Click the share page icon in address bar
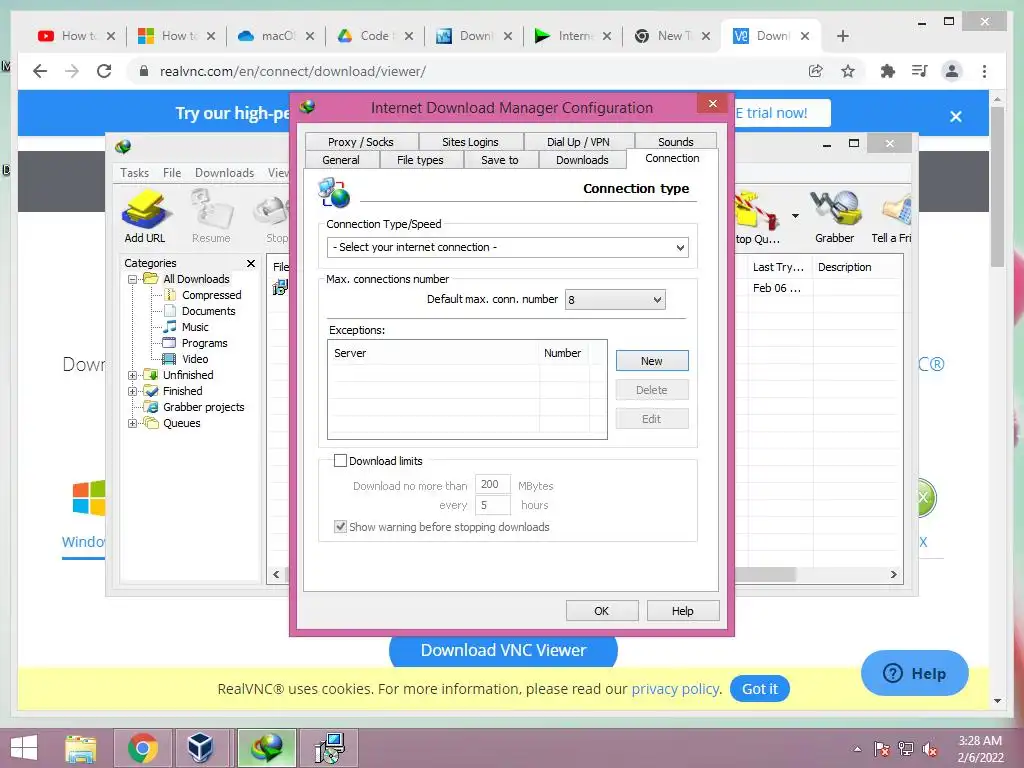This screenshot has width=1024, height=768. pos(816,71)
